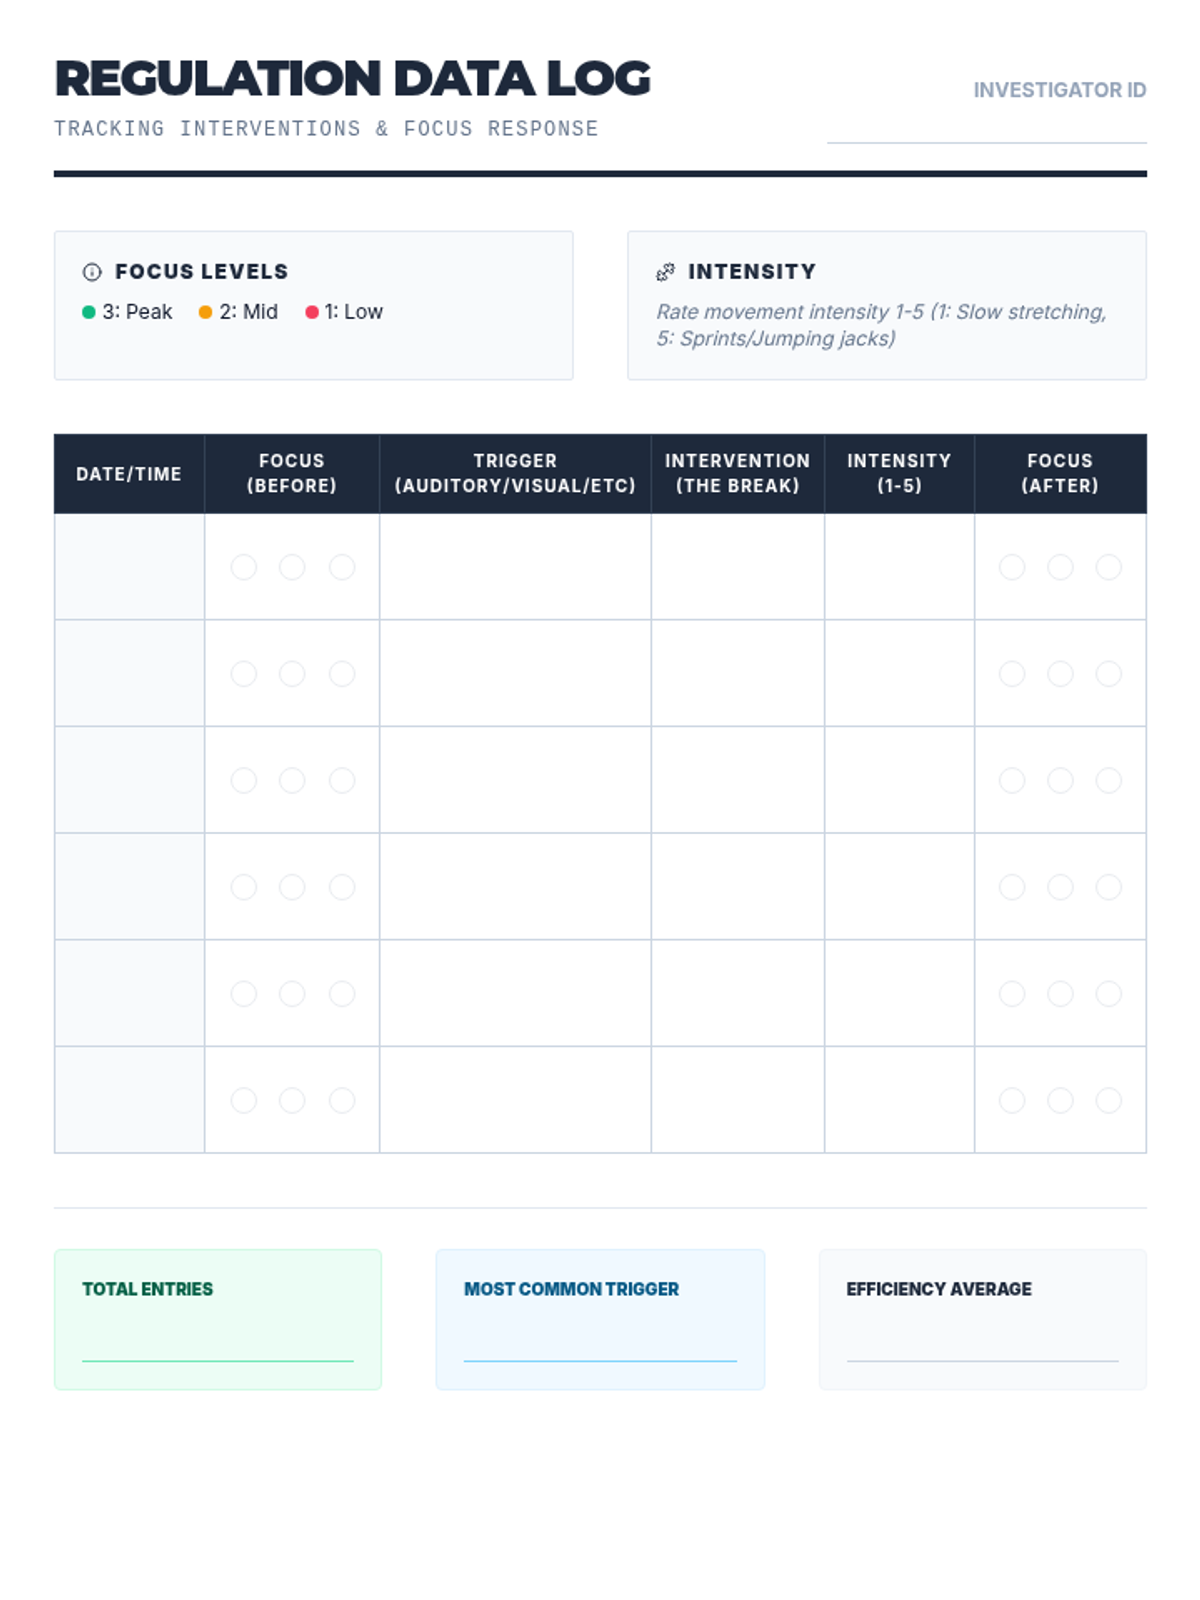Mark last circle in row one Focus After

tap(1109, 567)
